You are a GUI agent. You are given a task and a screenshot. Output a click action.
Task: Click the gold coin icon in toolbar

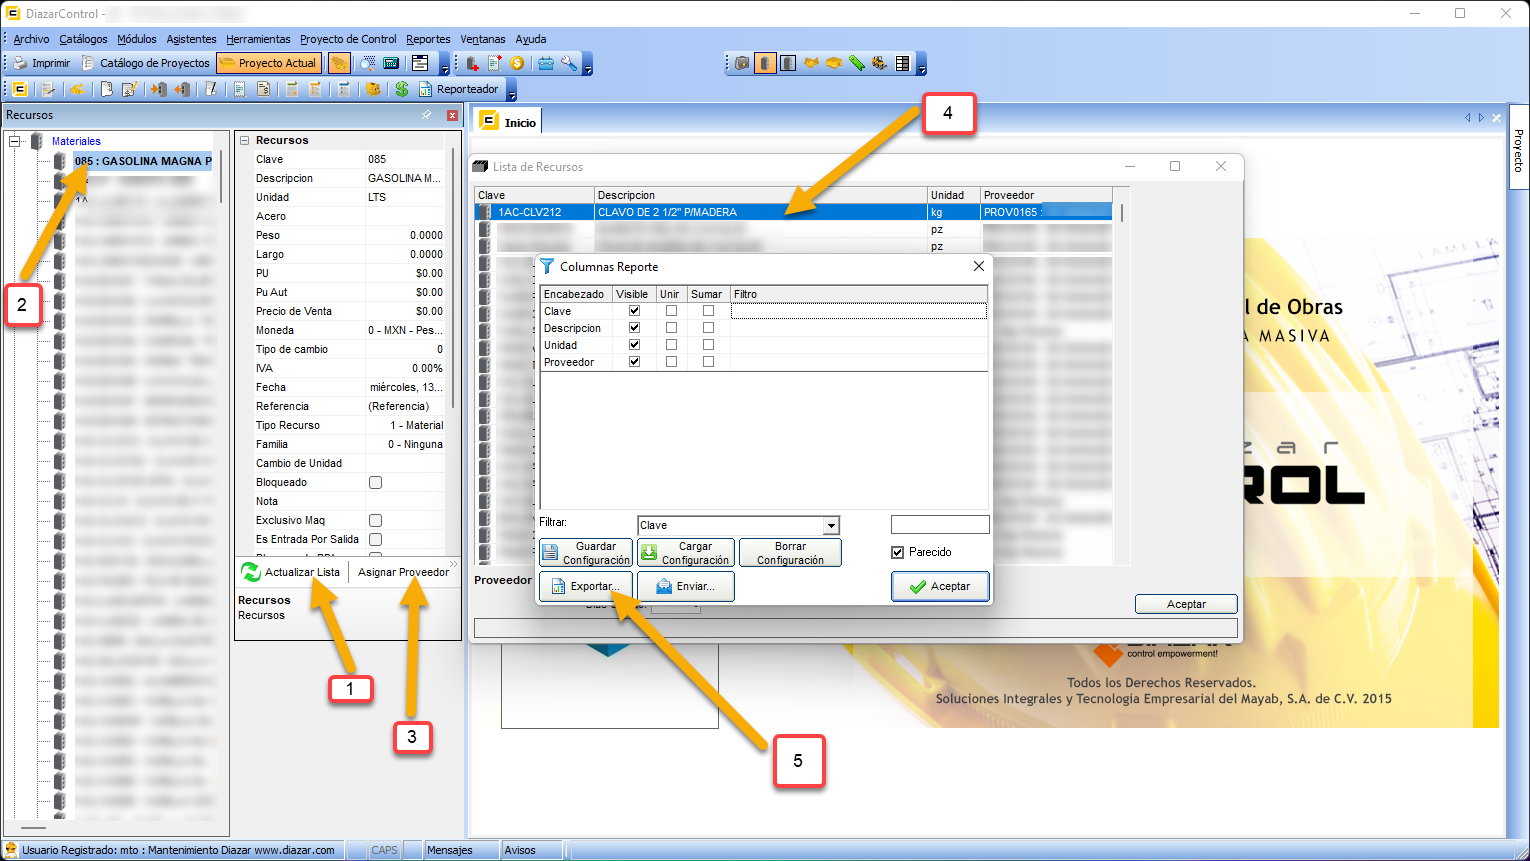(517, 63)
